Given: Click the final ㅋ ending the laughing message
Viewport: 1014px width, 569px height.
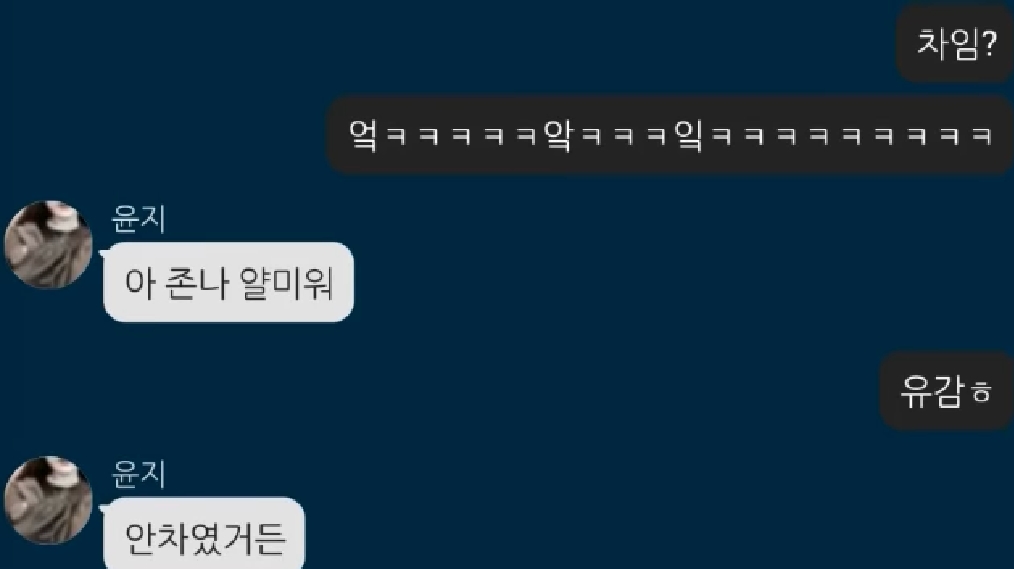Looking at the screenshot, I should coord(982,136).
